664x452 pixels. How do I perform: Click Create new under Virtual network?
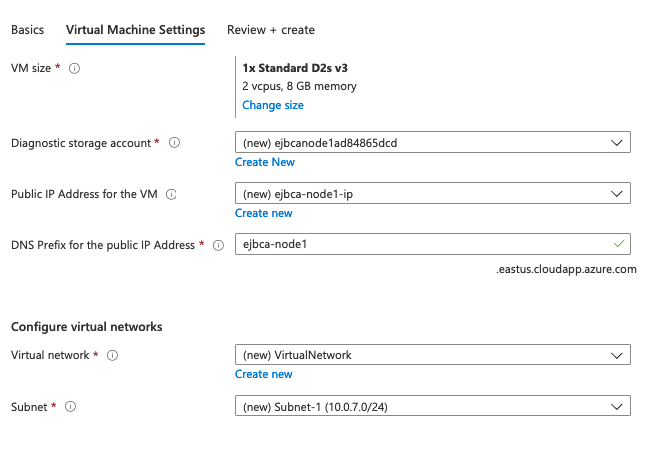(x=263, y=374)
